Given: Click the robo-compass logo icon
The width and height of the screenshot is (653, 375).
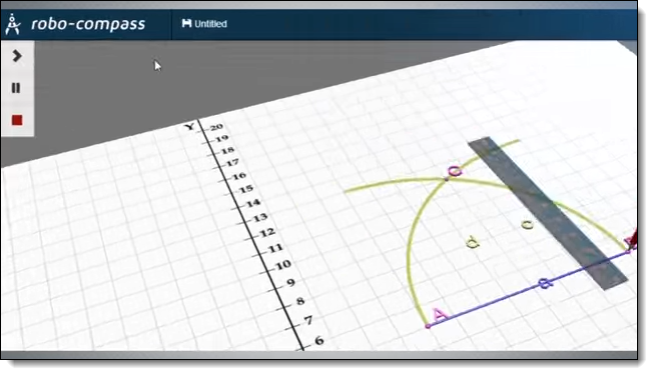Looking at the screenshot, I should pyautogui.click(x=13, y=24).
